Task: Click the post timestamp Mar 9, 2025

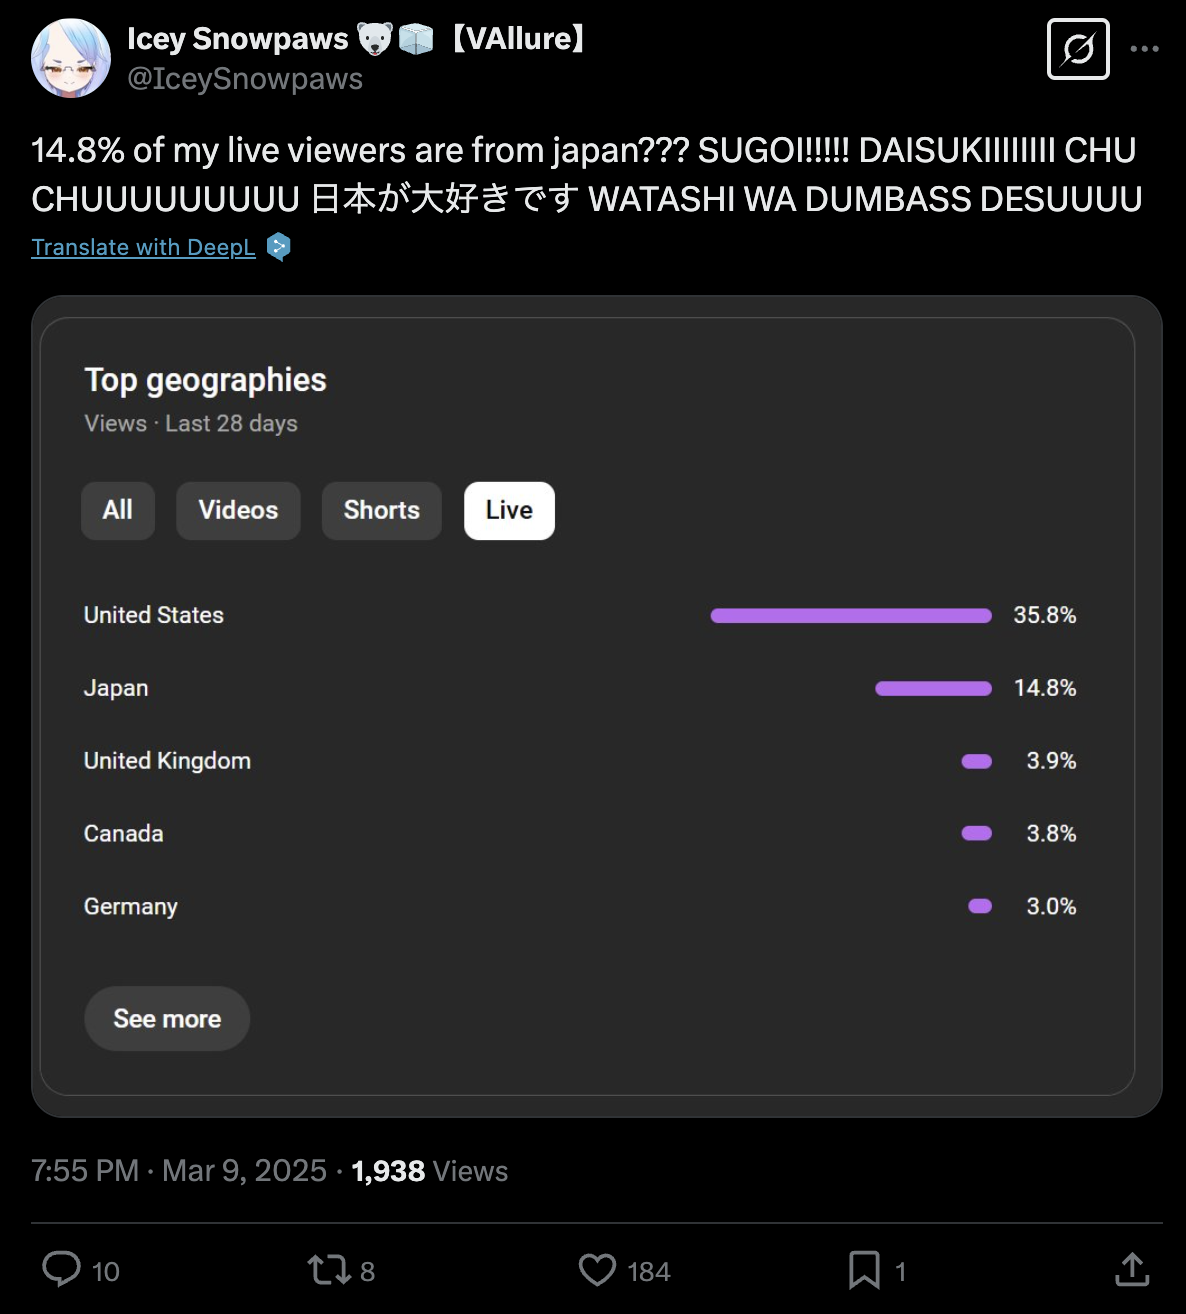Action: point(244,1171)
